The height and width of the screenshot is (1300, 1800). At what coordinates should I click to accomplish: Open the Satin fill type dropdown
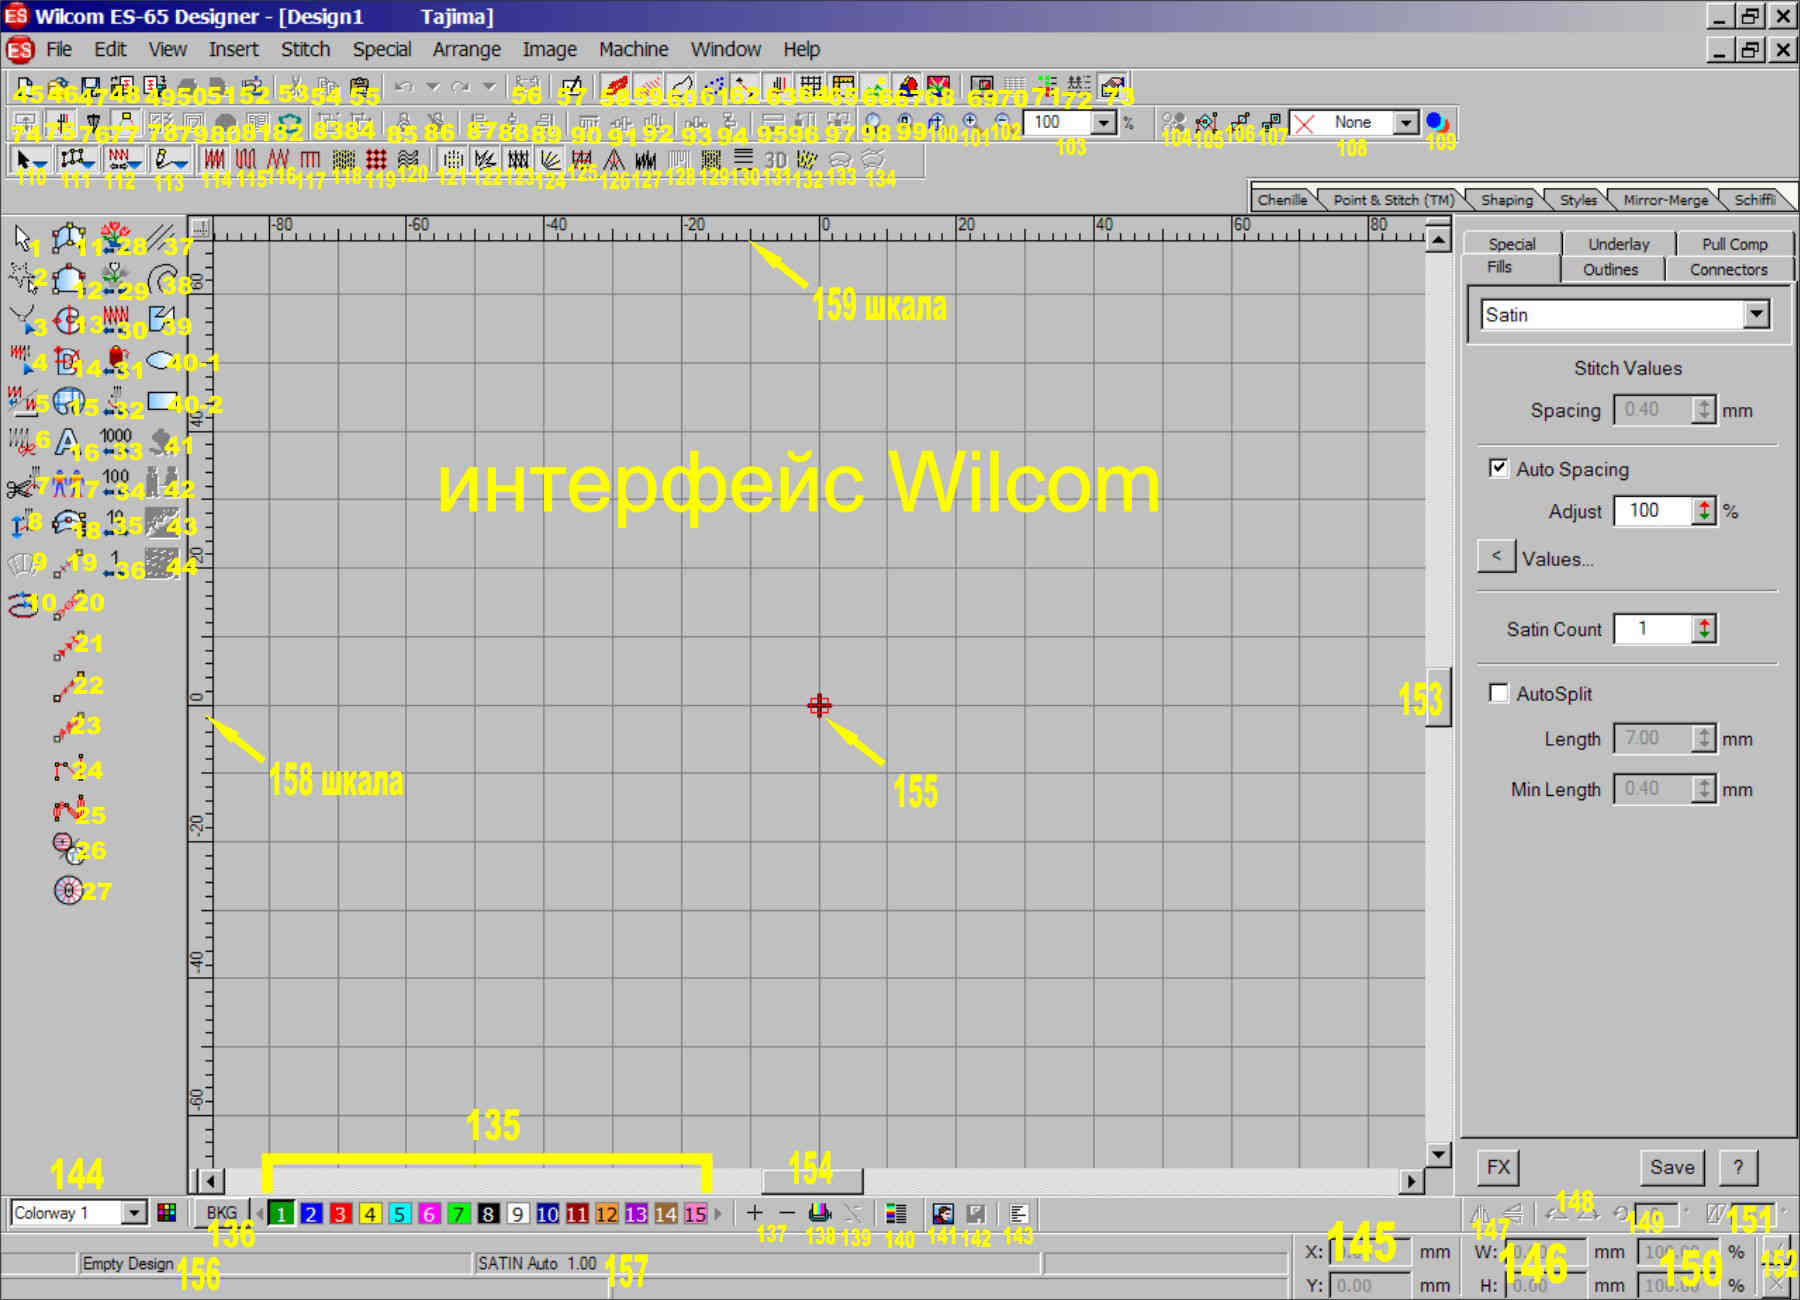click(x=1756, y=315)
